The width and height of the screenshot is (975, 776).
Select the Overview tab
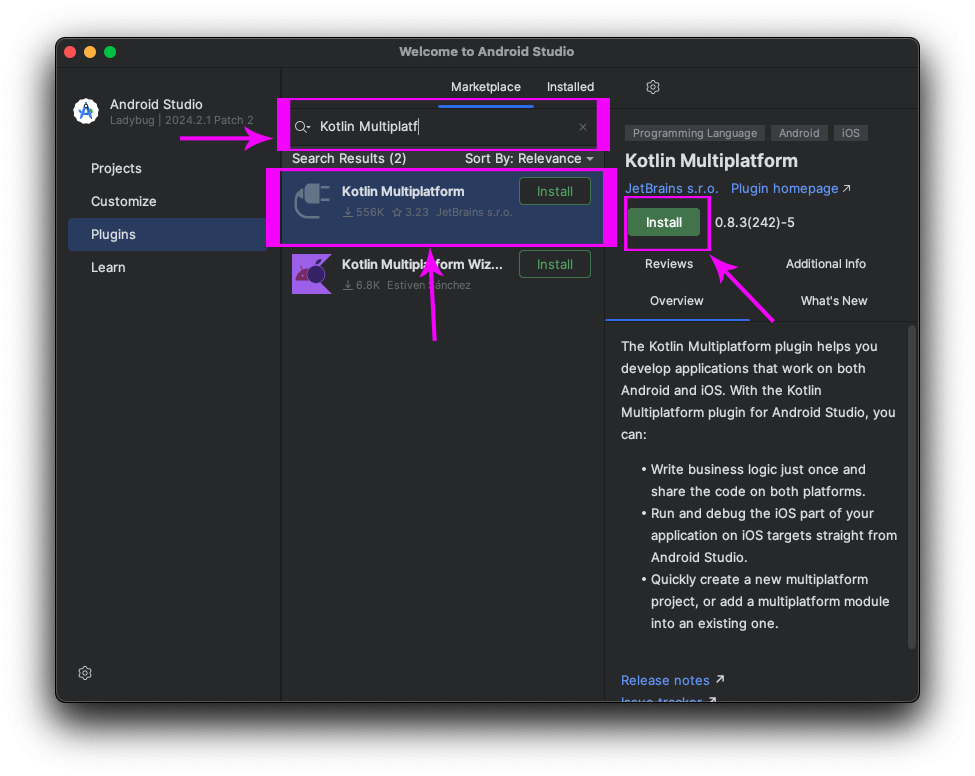click(677, 301)
